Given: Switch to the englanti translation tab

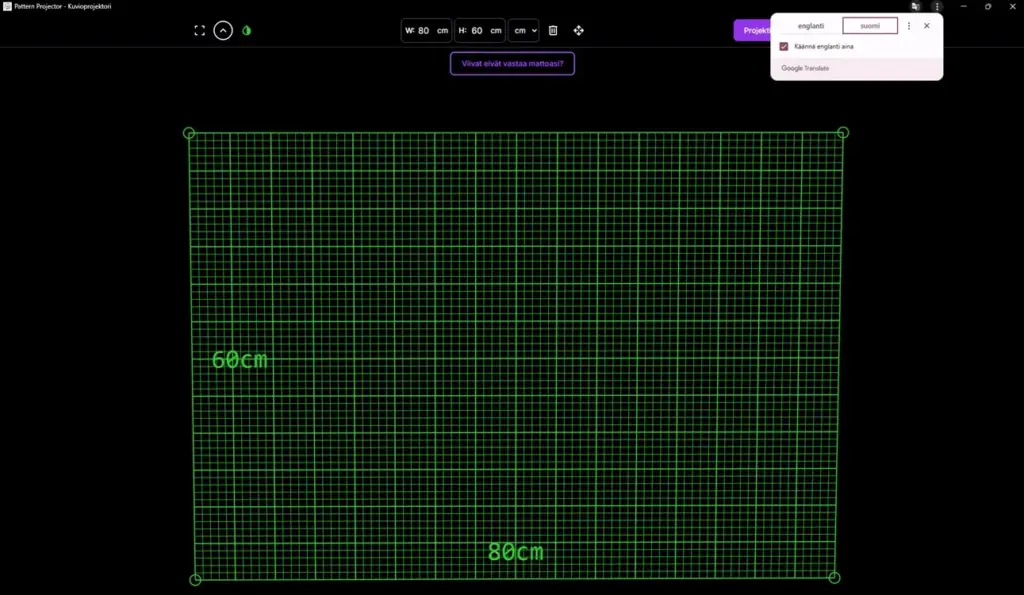Looking at the screenshot, I should [811, 26].
